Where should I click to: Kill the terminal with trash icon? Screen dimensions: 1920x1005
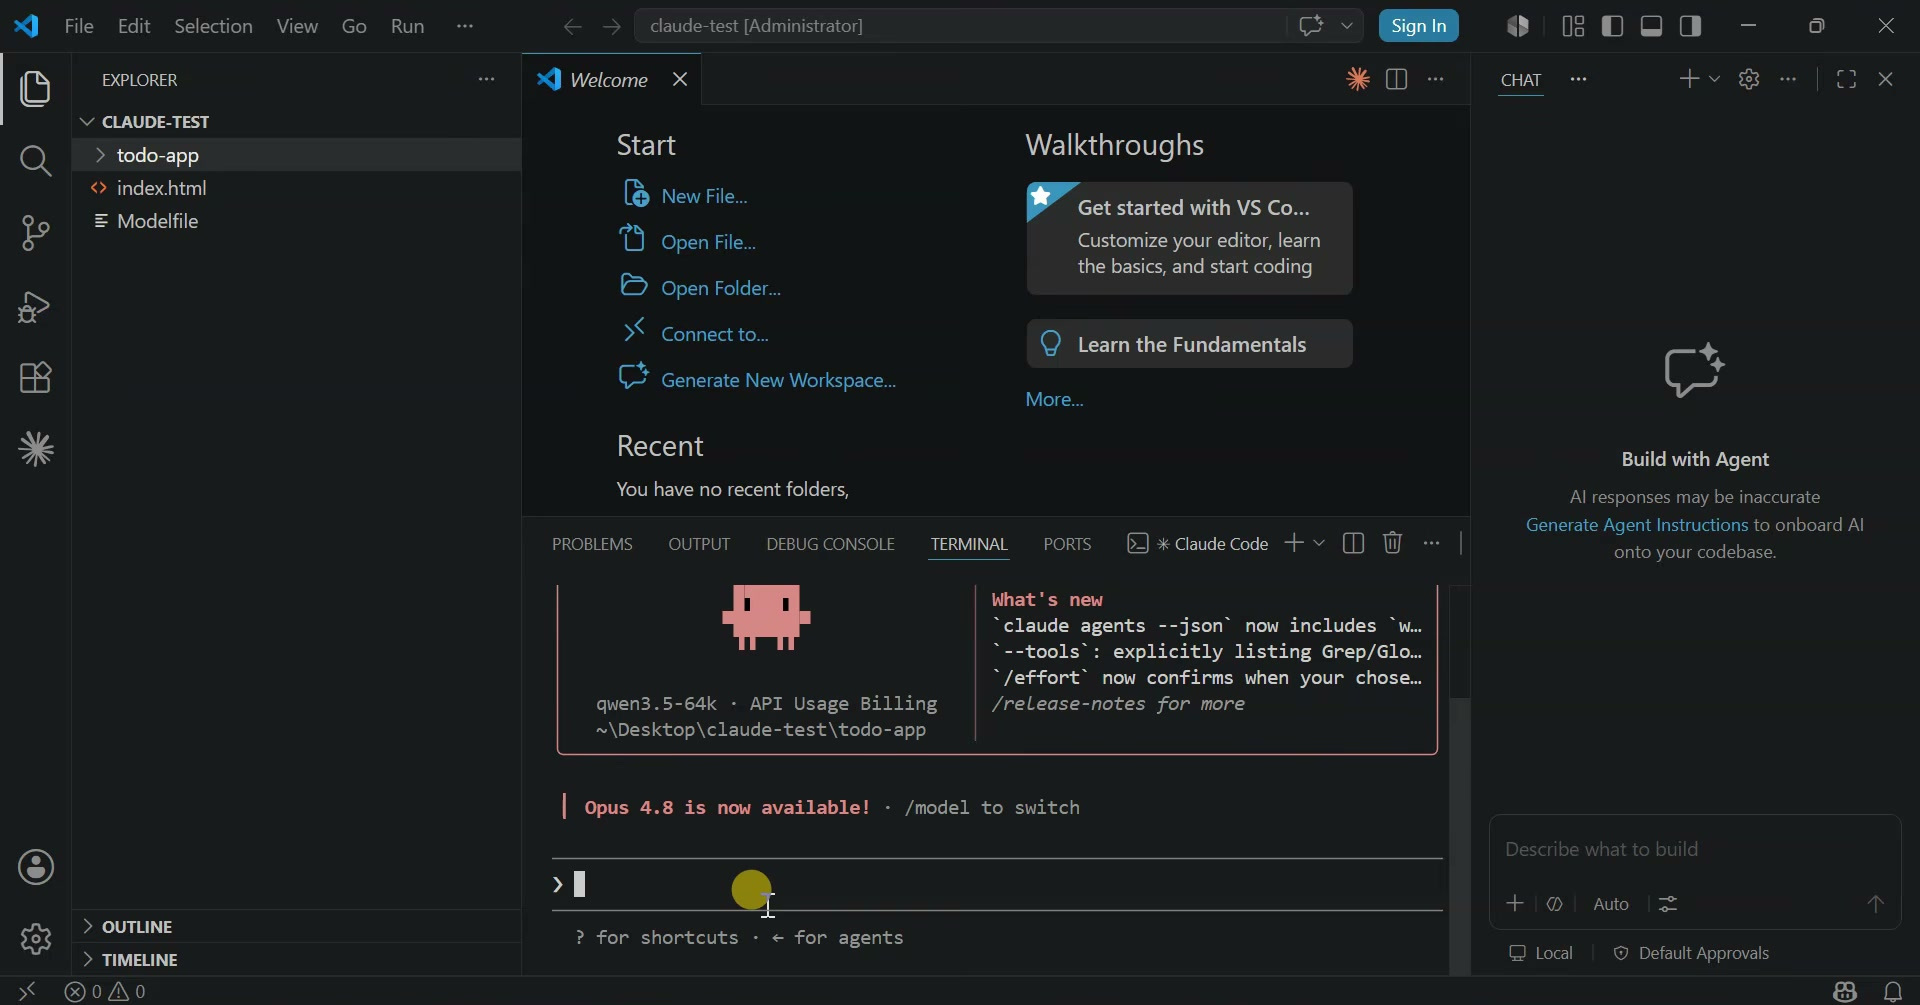tap(1393, 543)
